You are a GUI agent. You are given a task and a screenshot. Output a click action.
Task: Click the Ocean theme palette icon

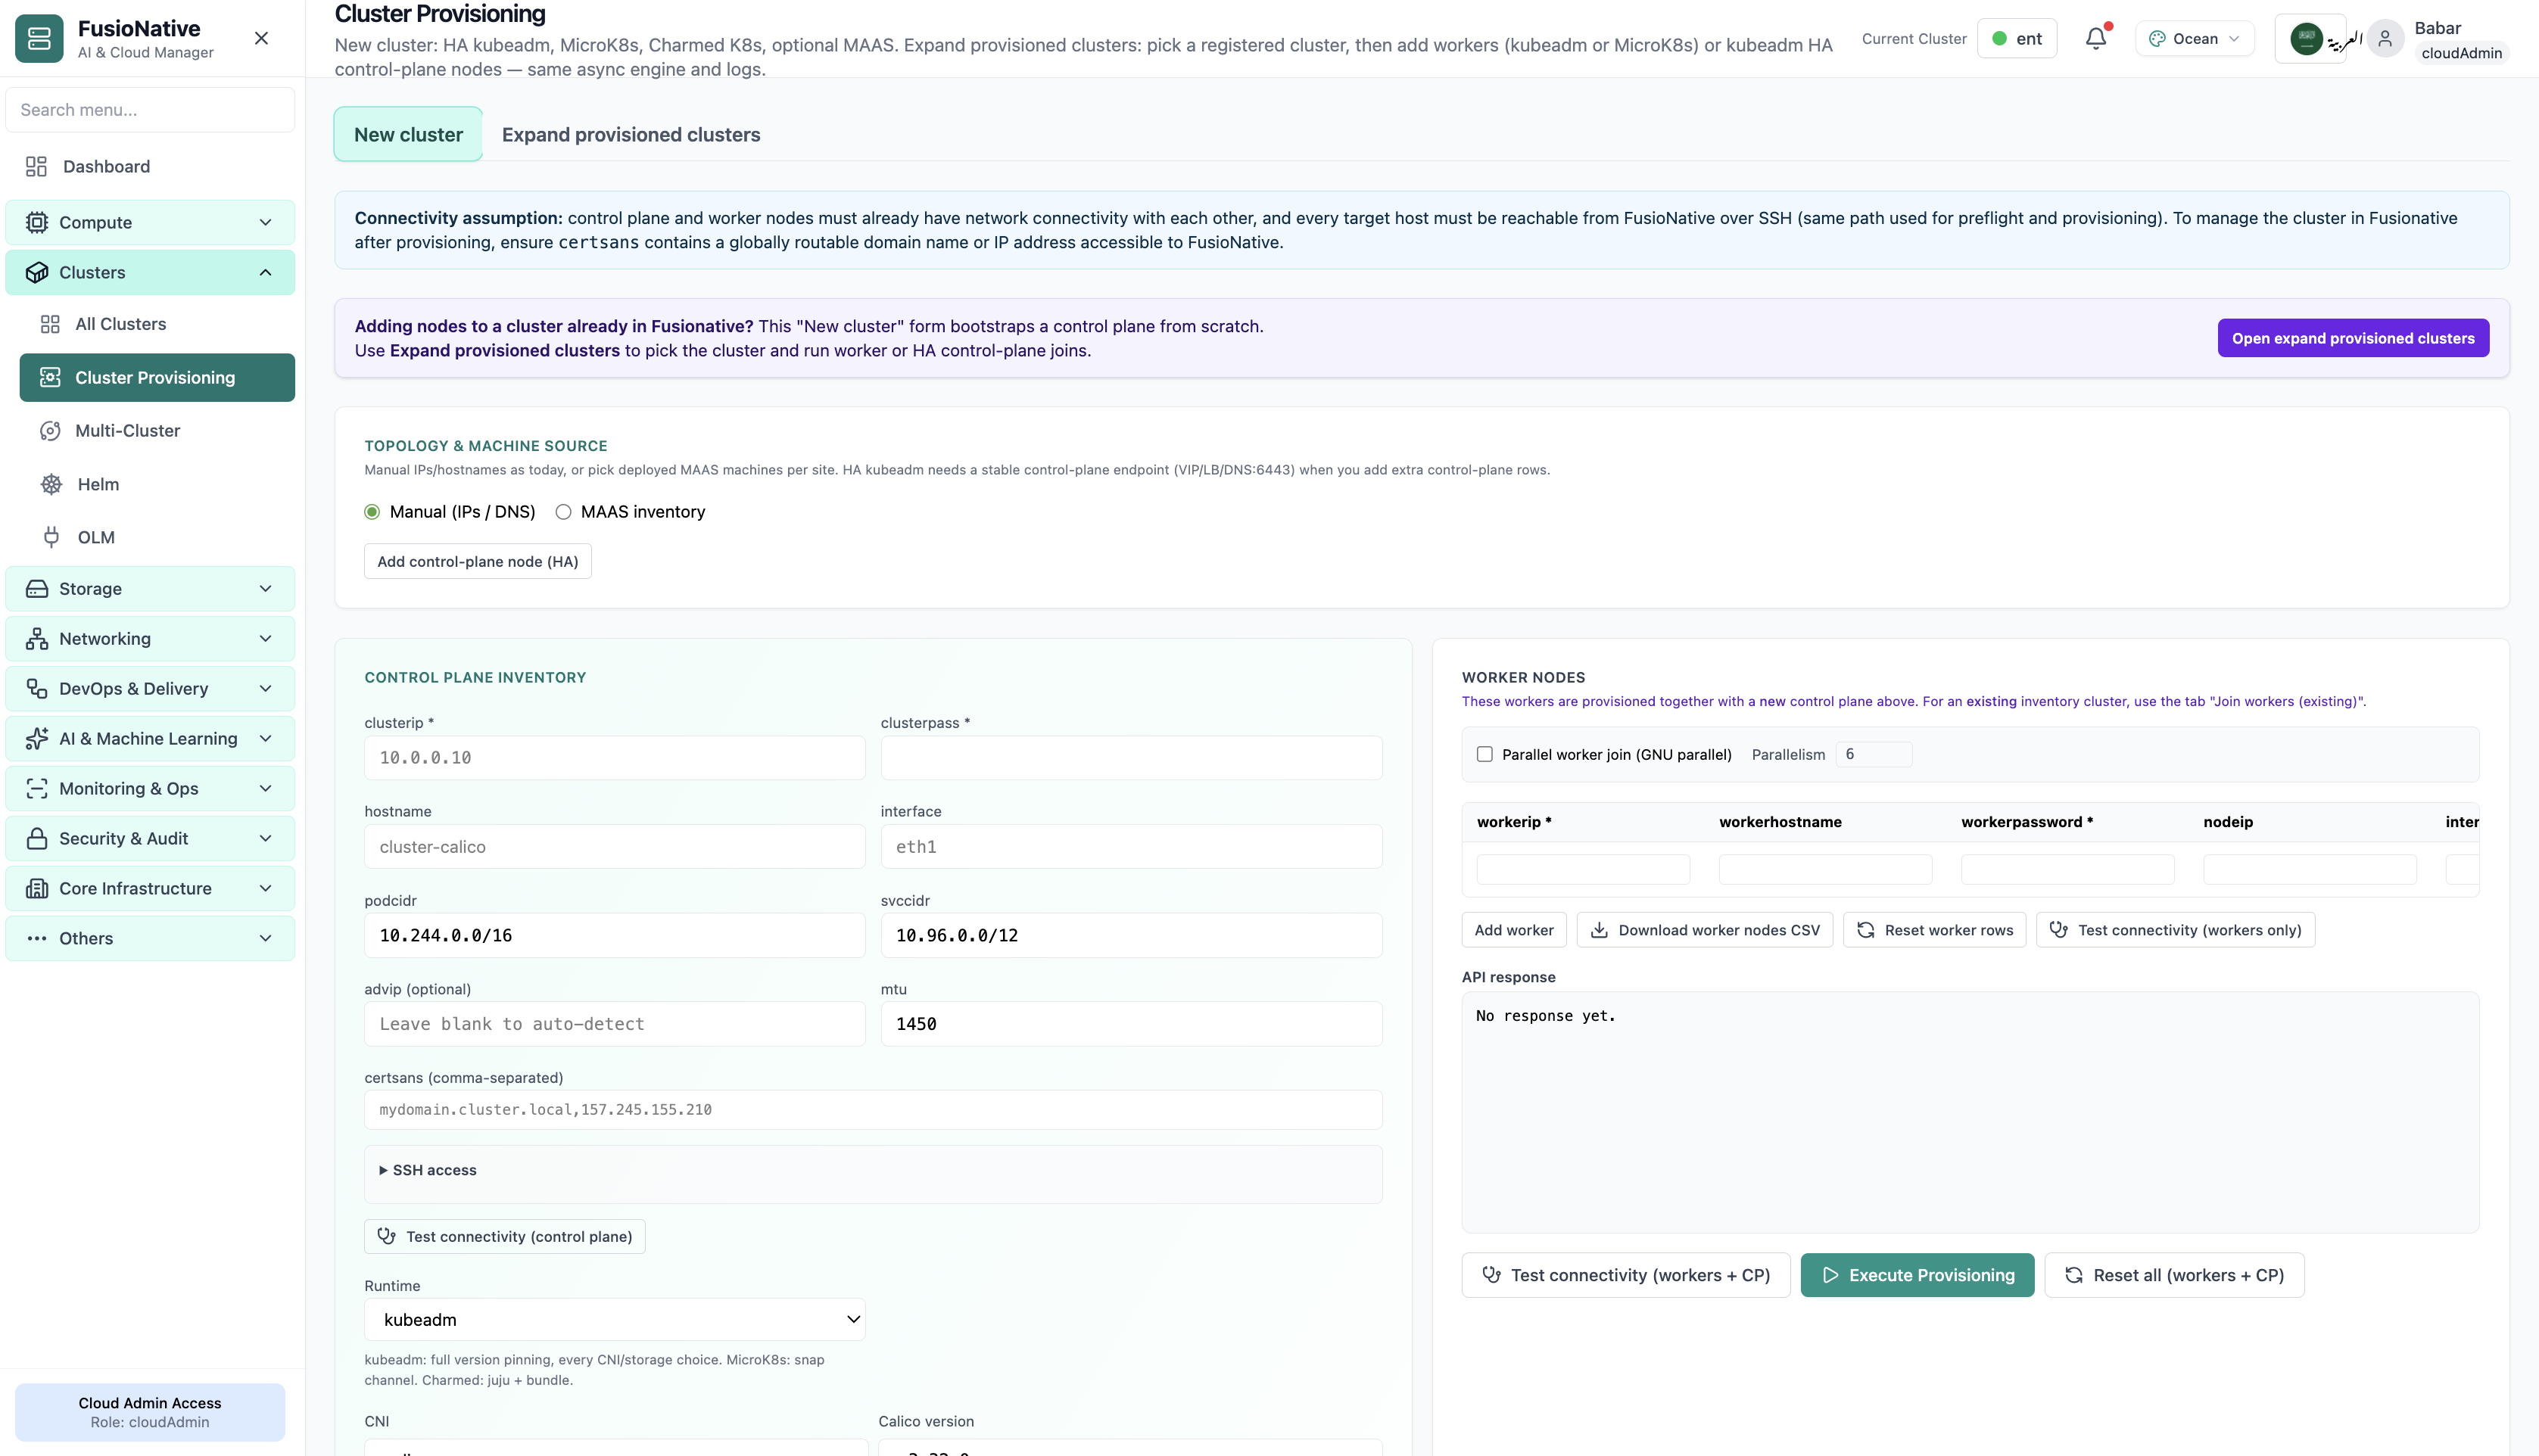pos(2157,38)
